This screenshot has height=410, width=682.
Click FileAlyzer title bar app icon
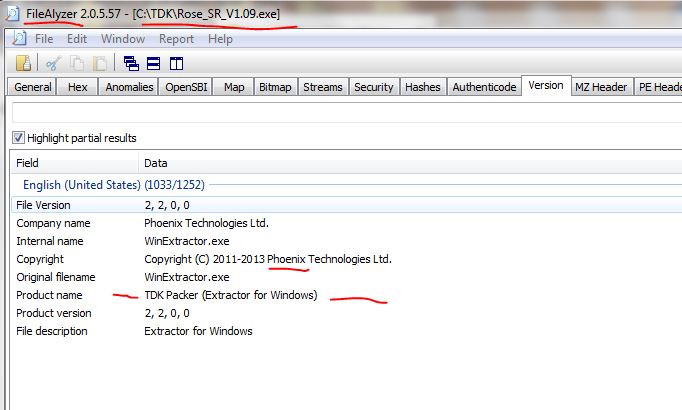tap(13, 13)
